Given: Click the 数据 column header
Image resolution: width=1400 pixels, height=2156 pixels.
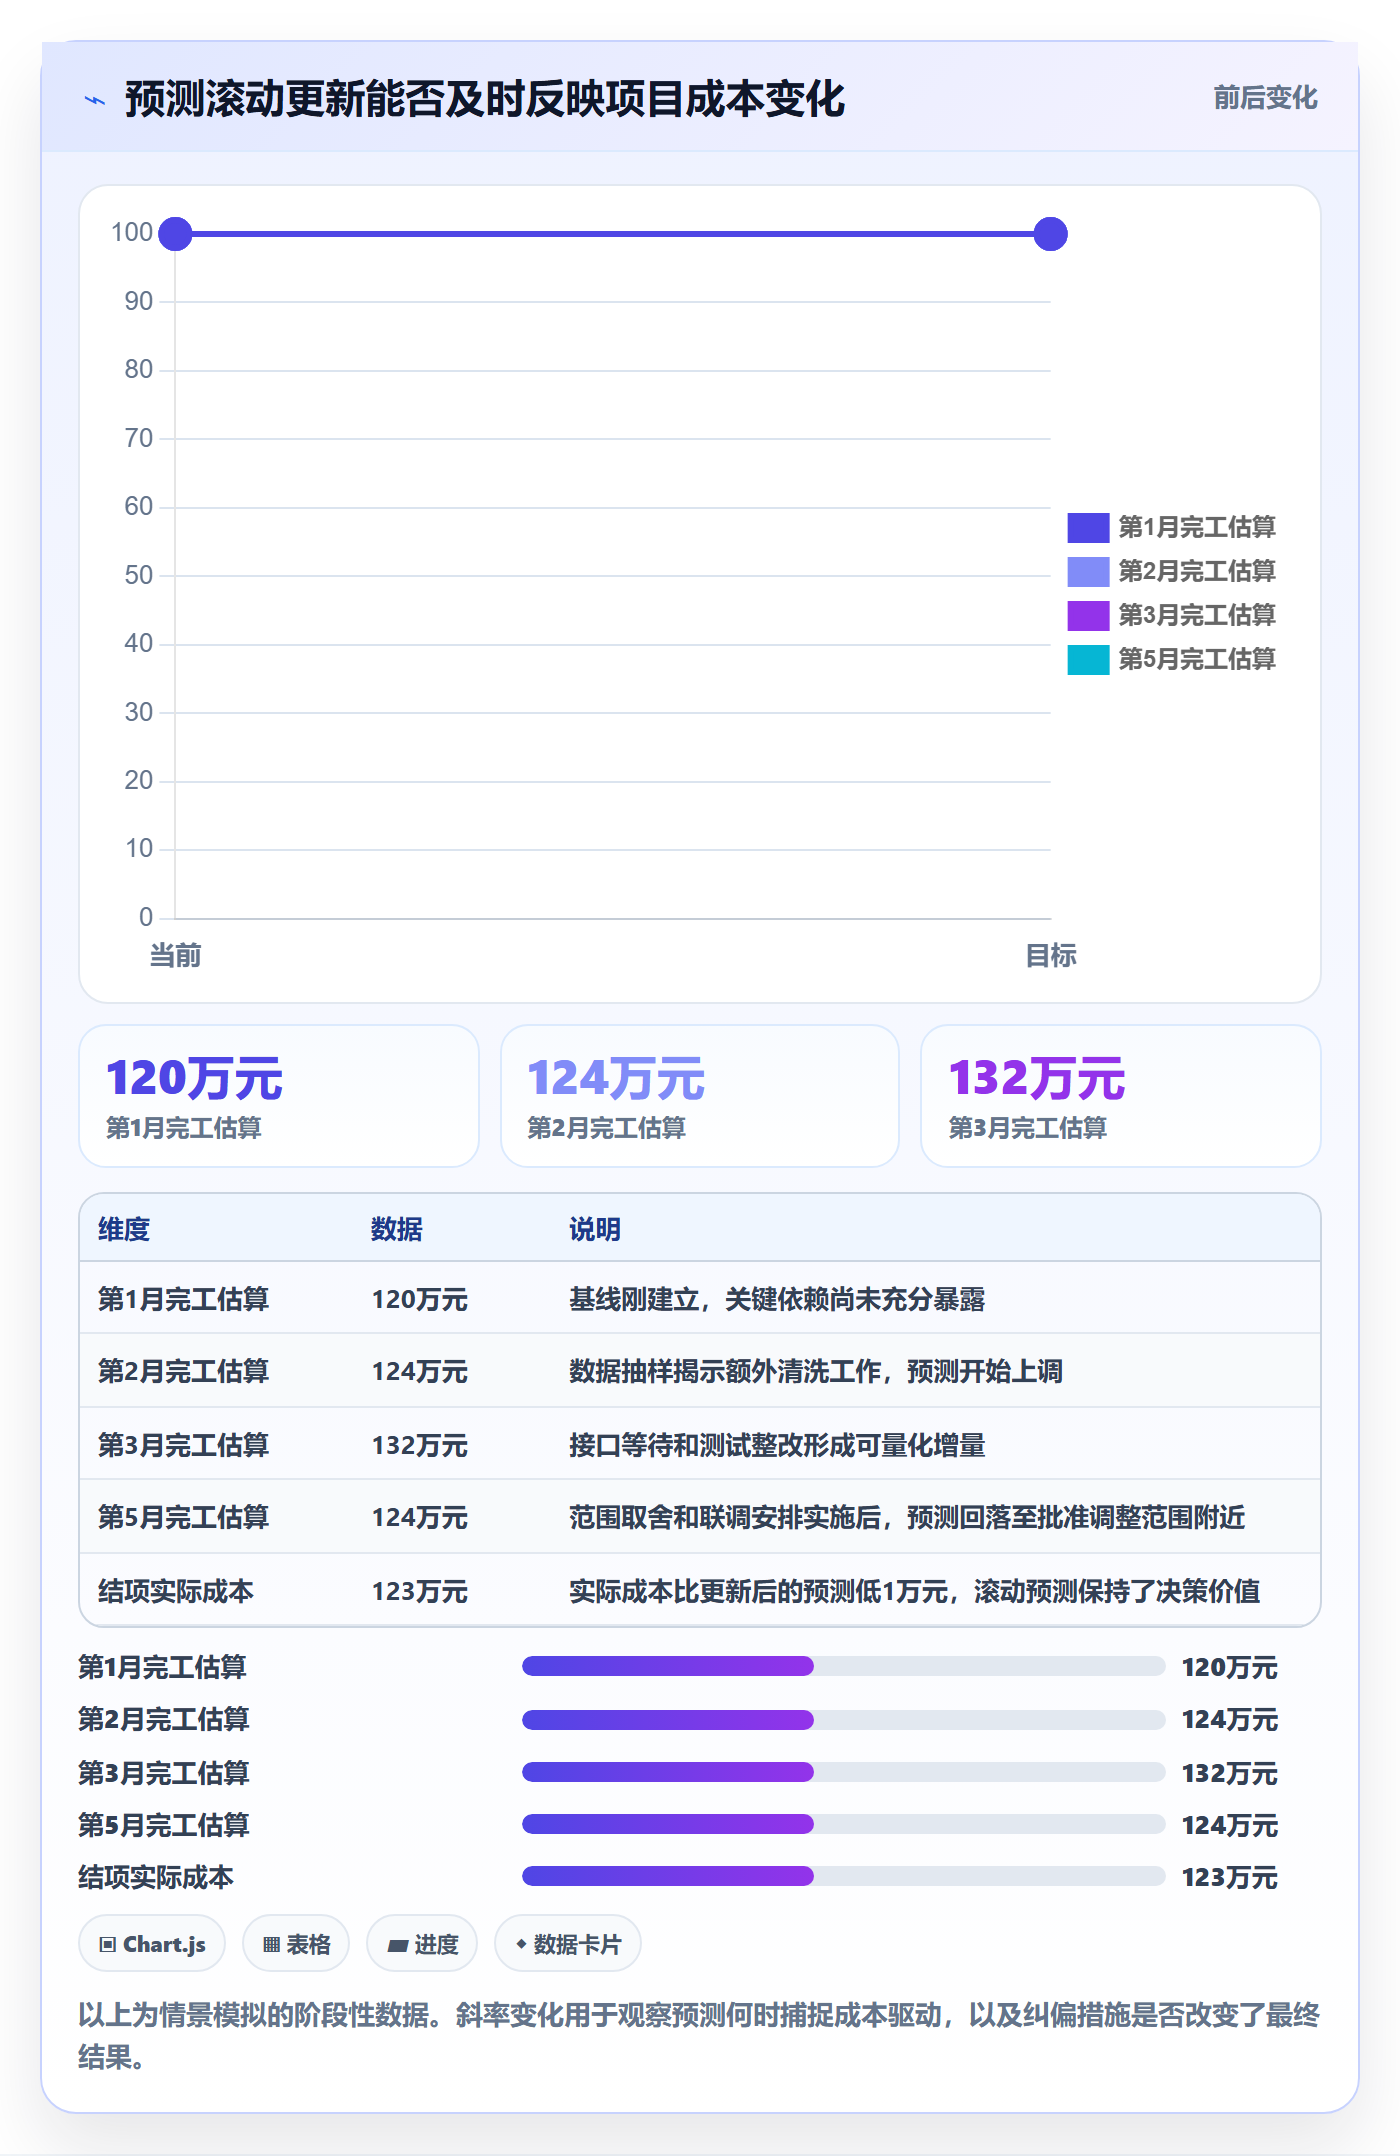Looking at the screenshot, I should pyautogui.click(x=397, y=1229).
